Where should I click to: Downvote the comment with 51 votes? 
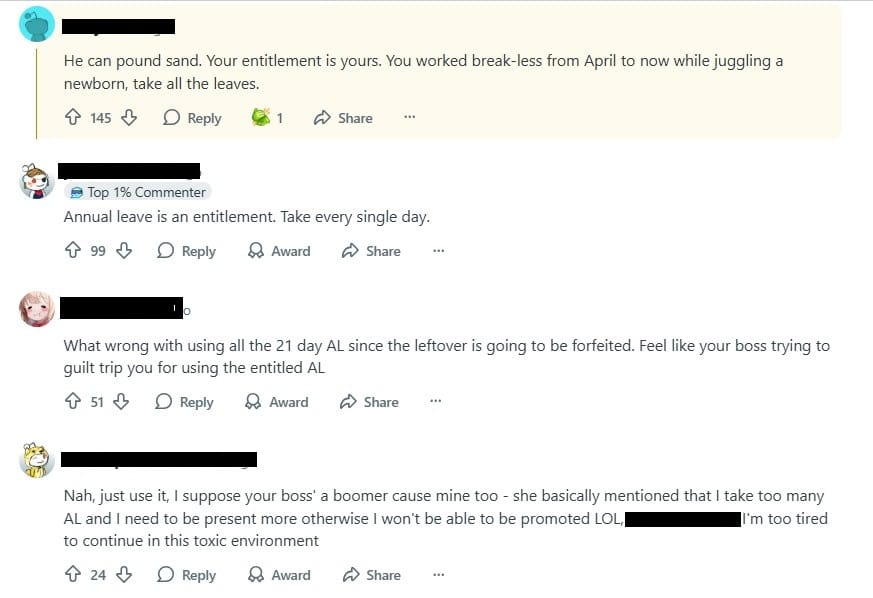[x=122, y=402]
